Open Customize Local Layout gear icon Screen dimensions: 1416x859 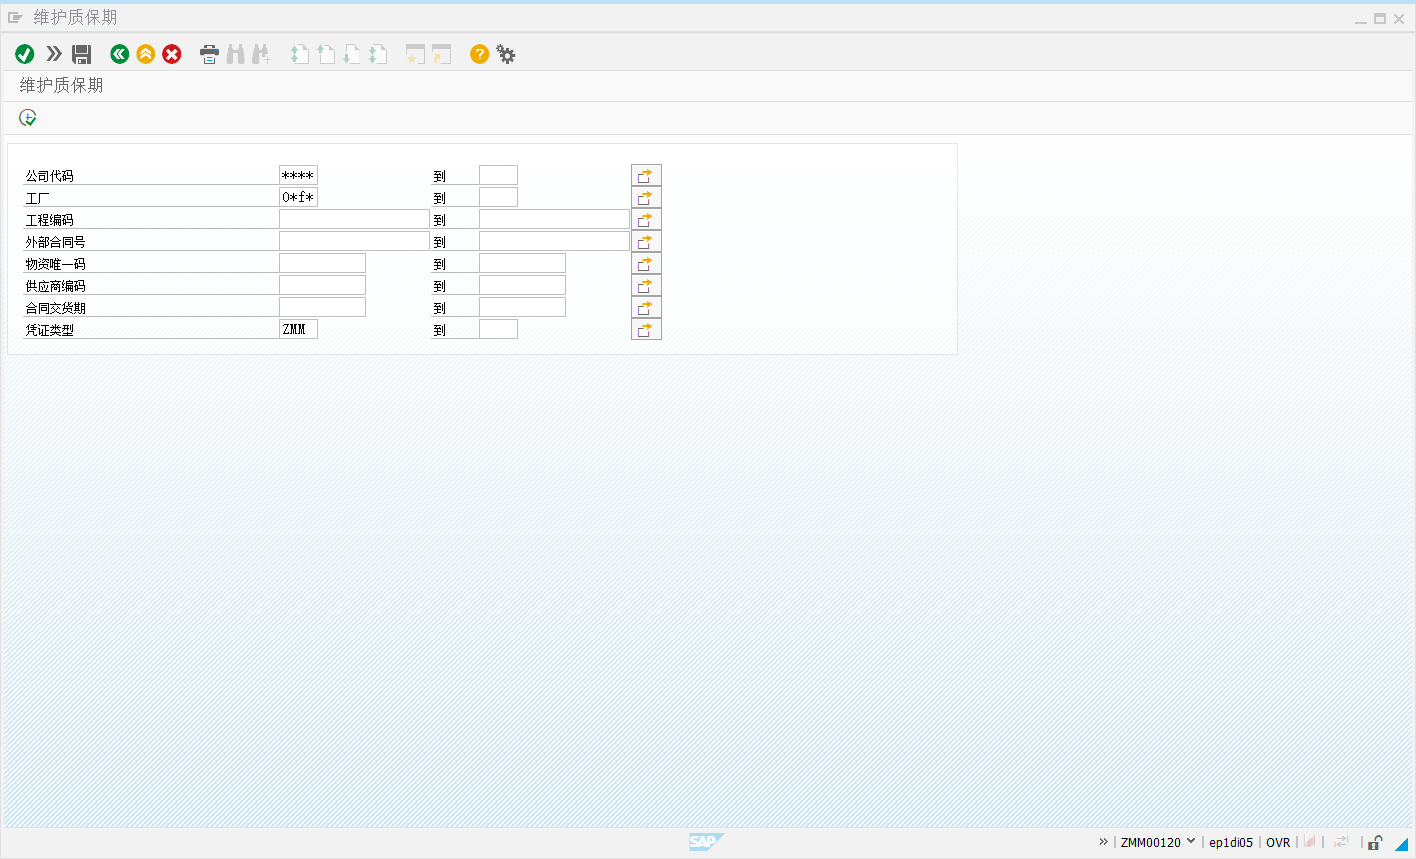click(506, 54)
